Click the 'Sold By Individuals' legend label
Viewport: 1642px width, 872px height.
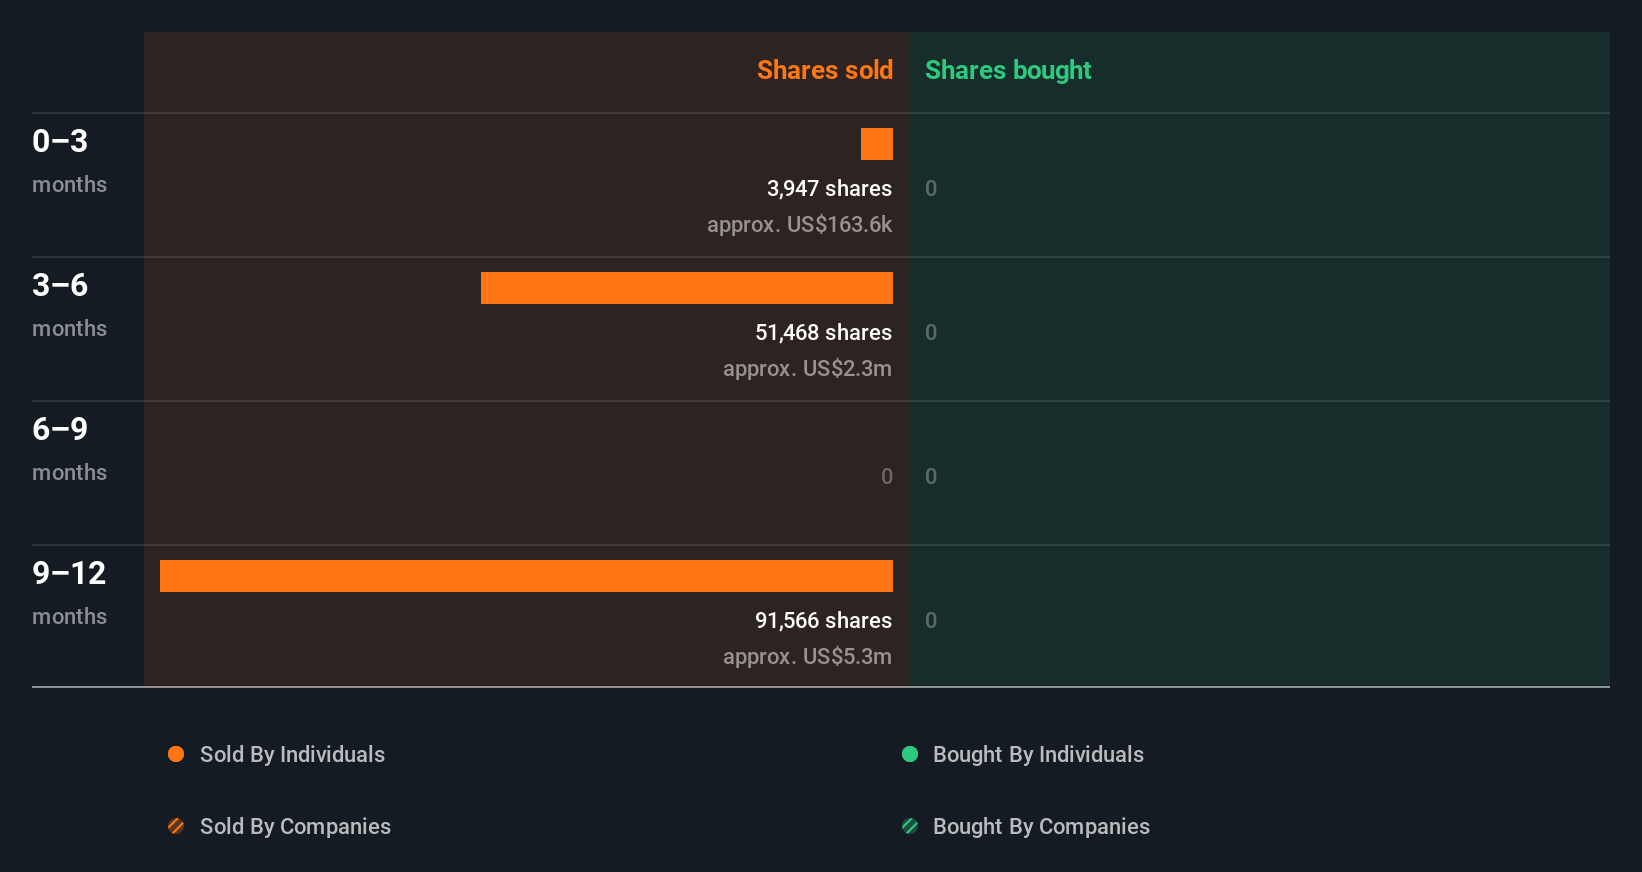pos(292,754)
